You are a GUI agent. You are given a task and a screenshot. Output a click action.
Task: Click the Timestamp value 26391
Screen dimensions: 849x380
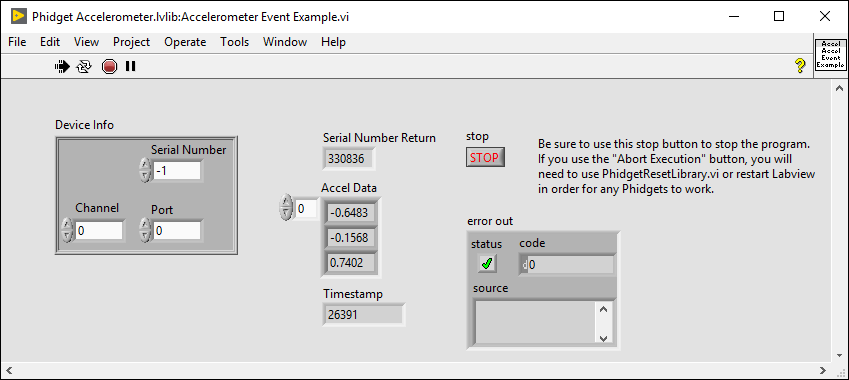pos(363,315)
